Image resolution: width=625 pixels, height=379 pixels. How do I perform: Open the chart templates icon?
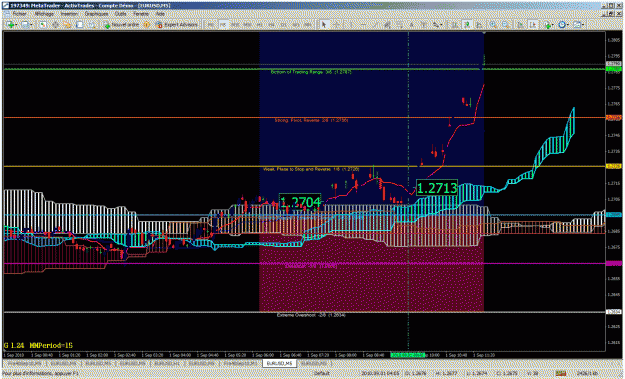pyautogui.click(x=576, y=25)
